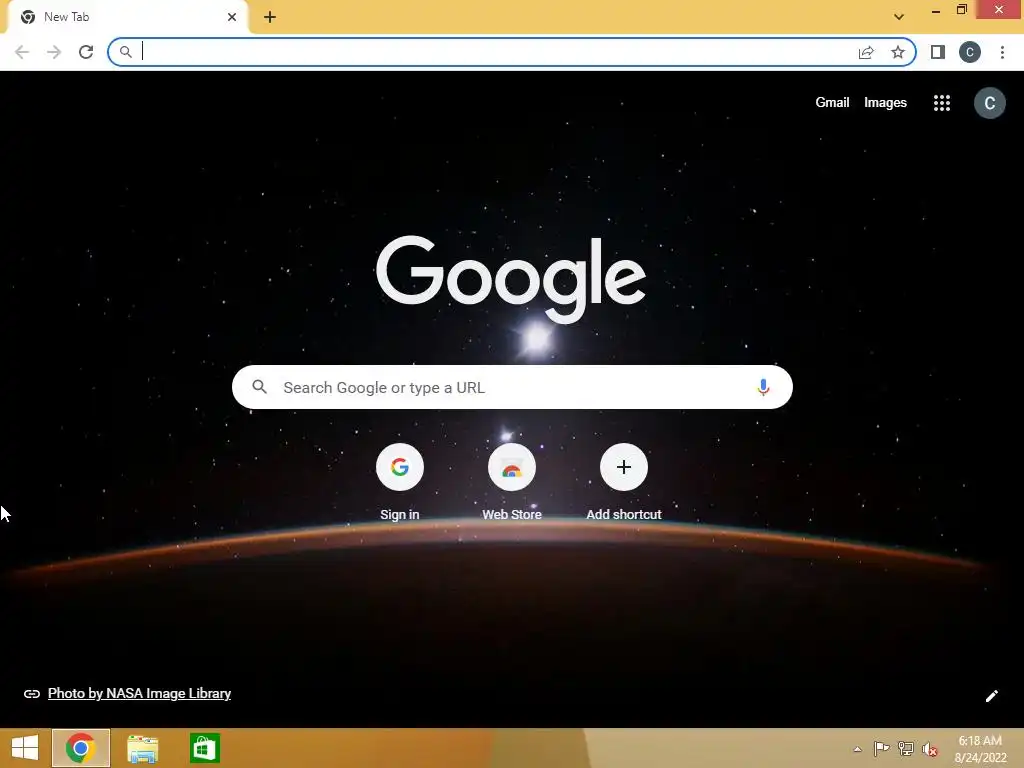Image resolution: width=1024 pixels, height=768 pixels.
Task: Open the Sign in shortcut
Action: click(400, 482)
